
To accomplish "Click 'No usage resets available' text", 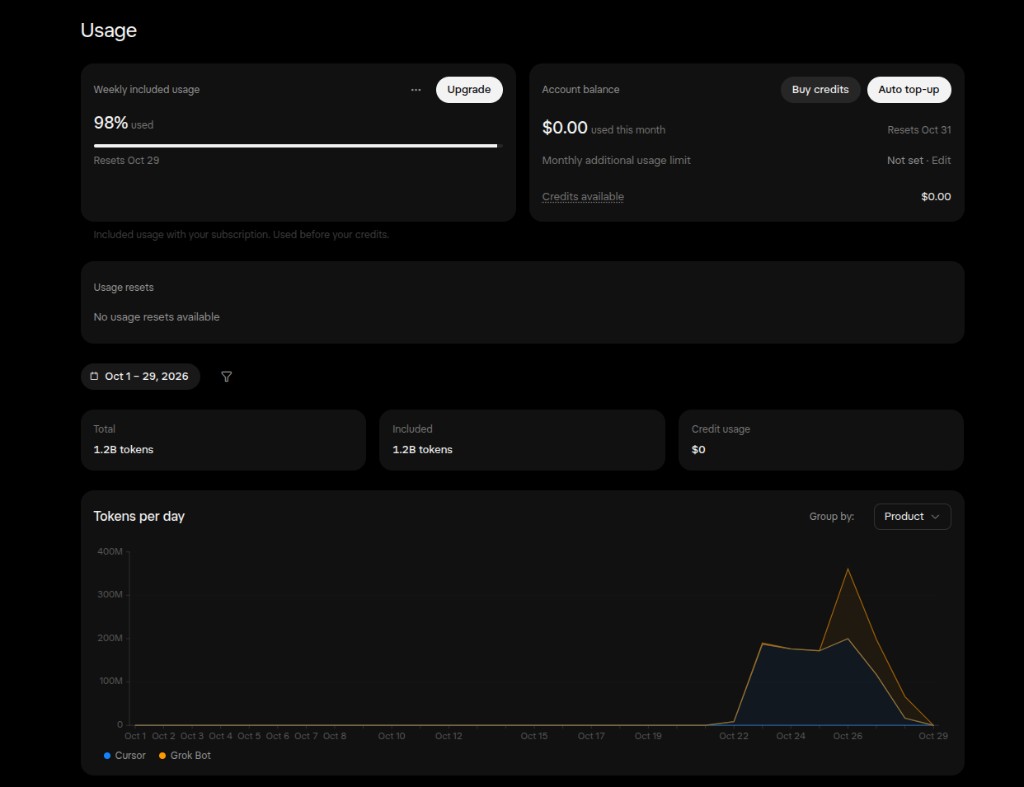I will (x=156, y=317).
